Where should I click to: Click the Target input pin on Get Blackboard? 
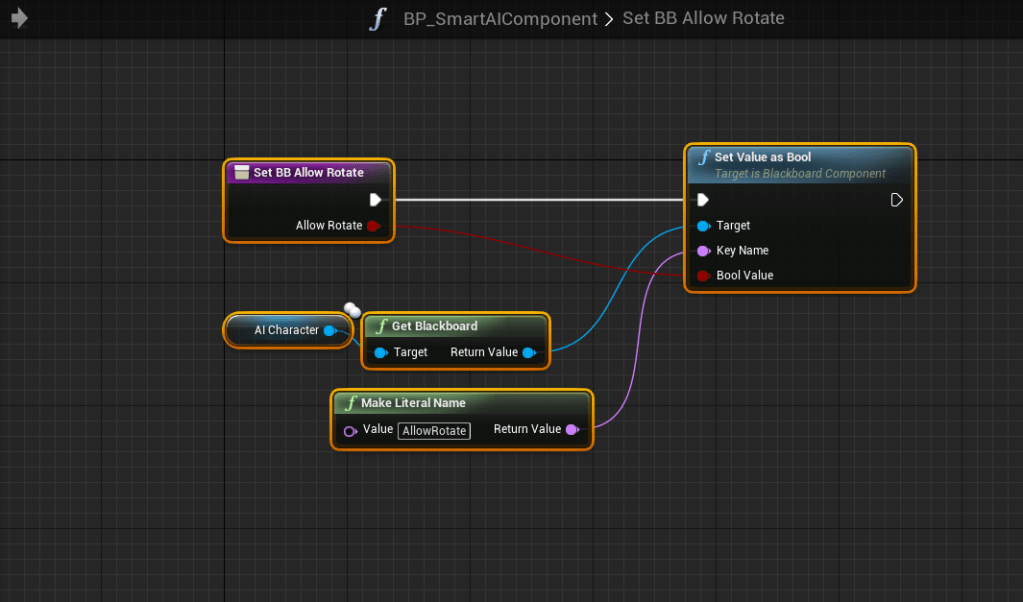[x=380, y=353]
